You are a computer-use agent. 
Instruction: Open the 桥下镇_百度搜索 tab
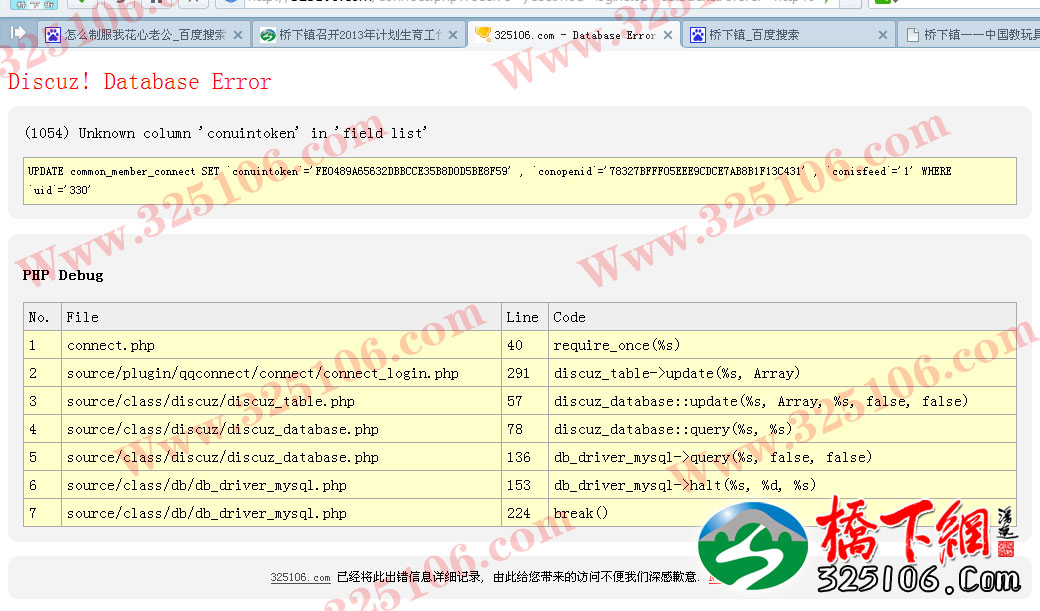click(789, 34)
